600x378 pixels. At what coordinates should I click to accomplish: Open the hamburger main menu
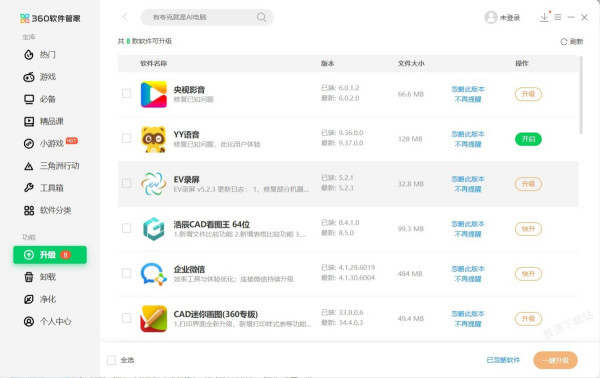558,17
